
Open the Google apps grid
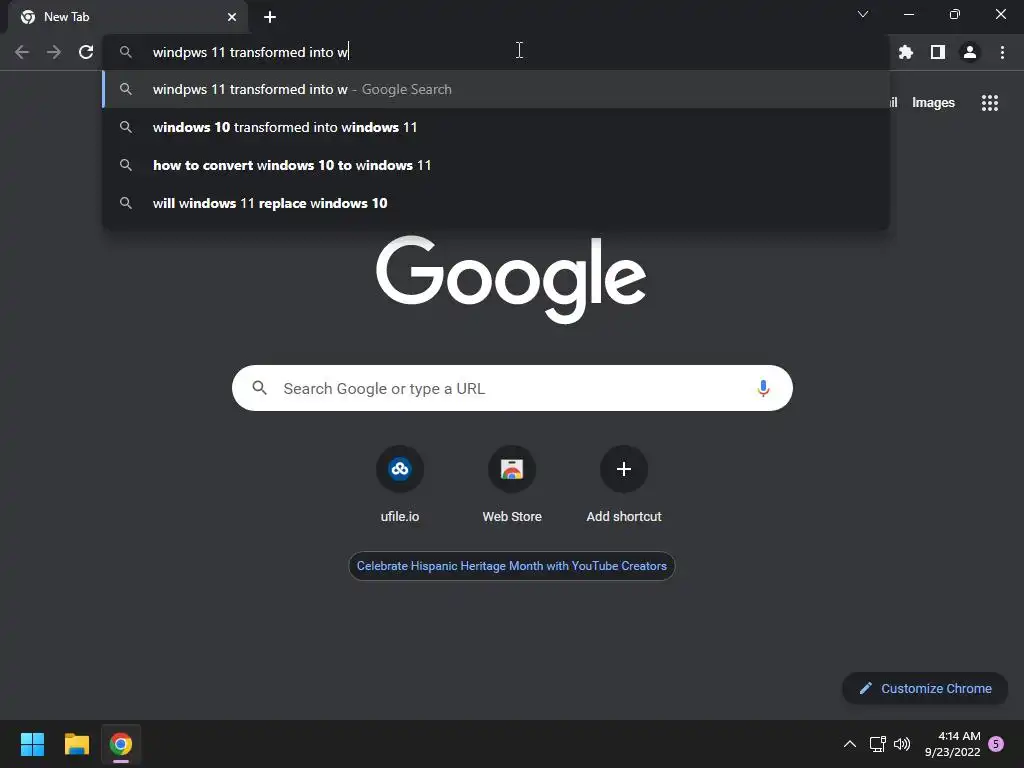(989, 103)
